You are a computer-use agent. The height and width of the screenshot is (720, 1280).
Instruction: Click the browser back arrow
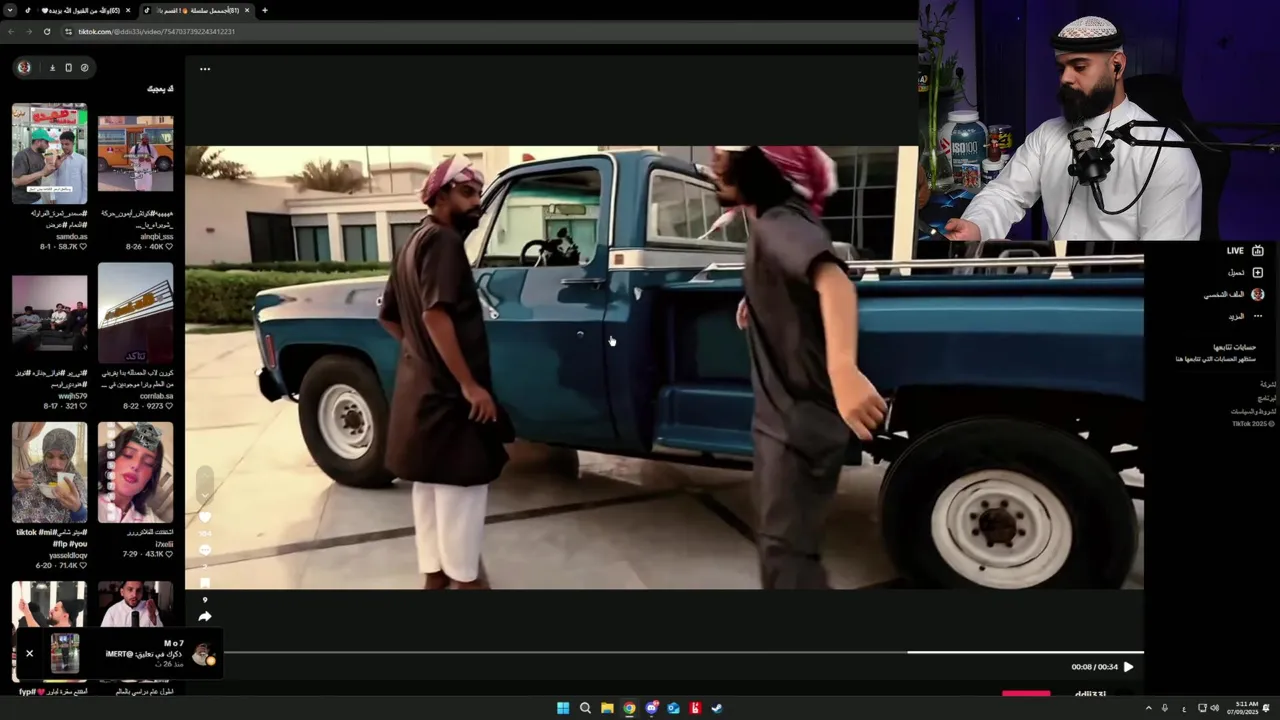click(x=11, y=31)
